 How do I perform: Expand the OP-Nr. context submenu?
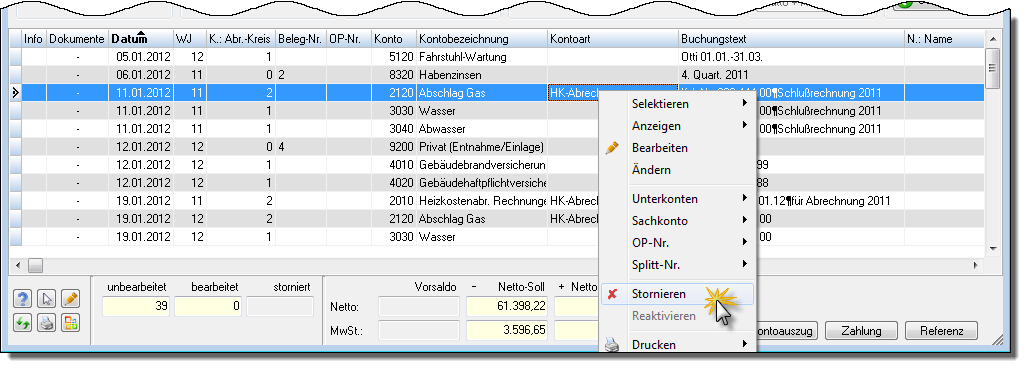click(677, 243)
